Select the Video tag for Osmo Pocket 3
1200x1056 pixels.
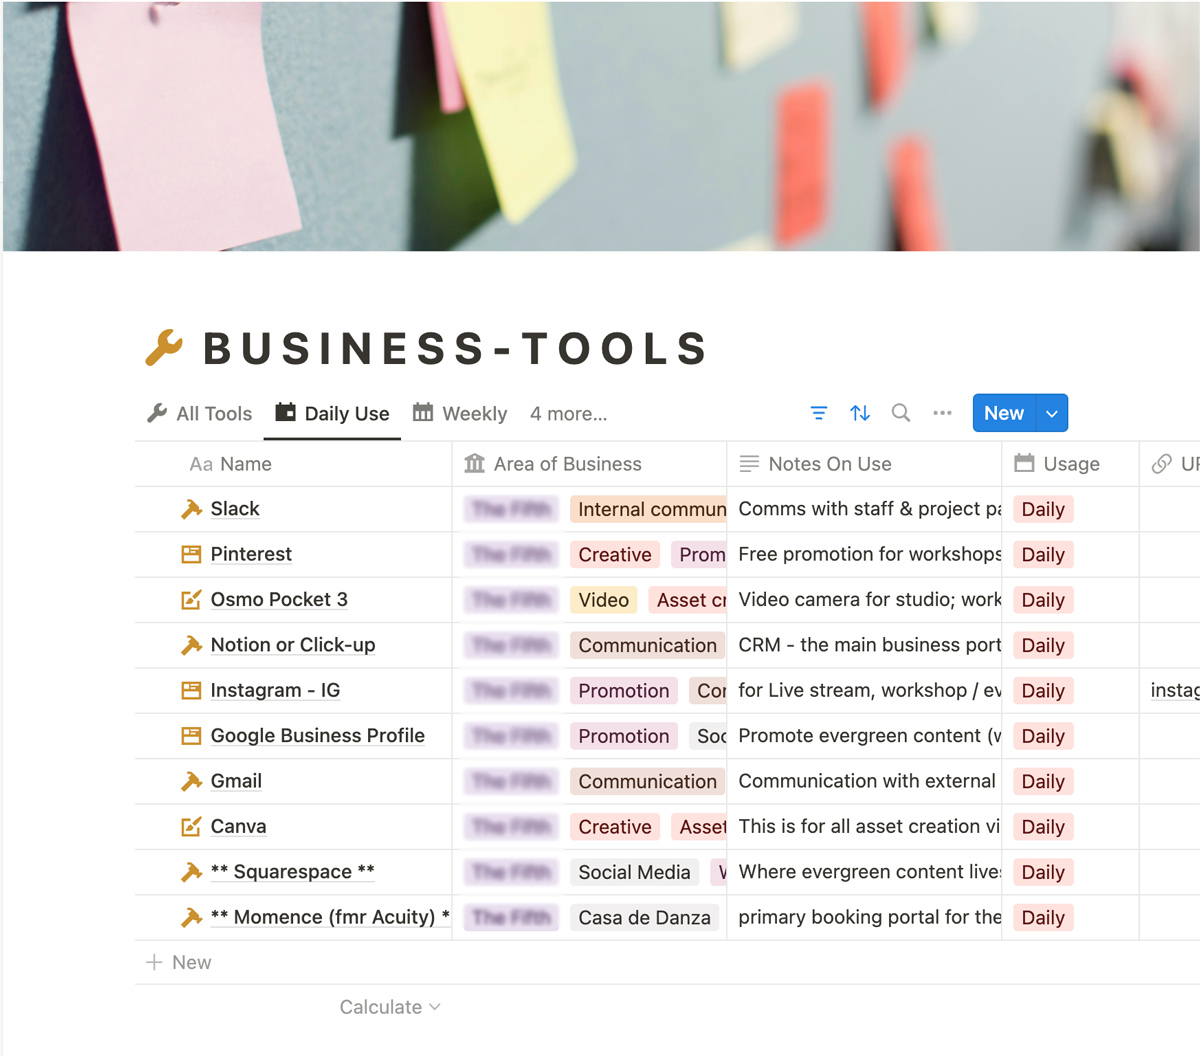[x=603, y=600]
